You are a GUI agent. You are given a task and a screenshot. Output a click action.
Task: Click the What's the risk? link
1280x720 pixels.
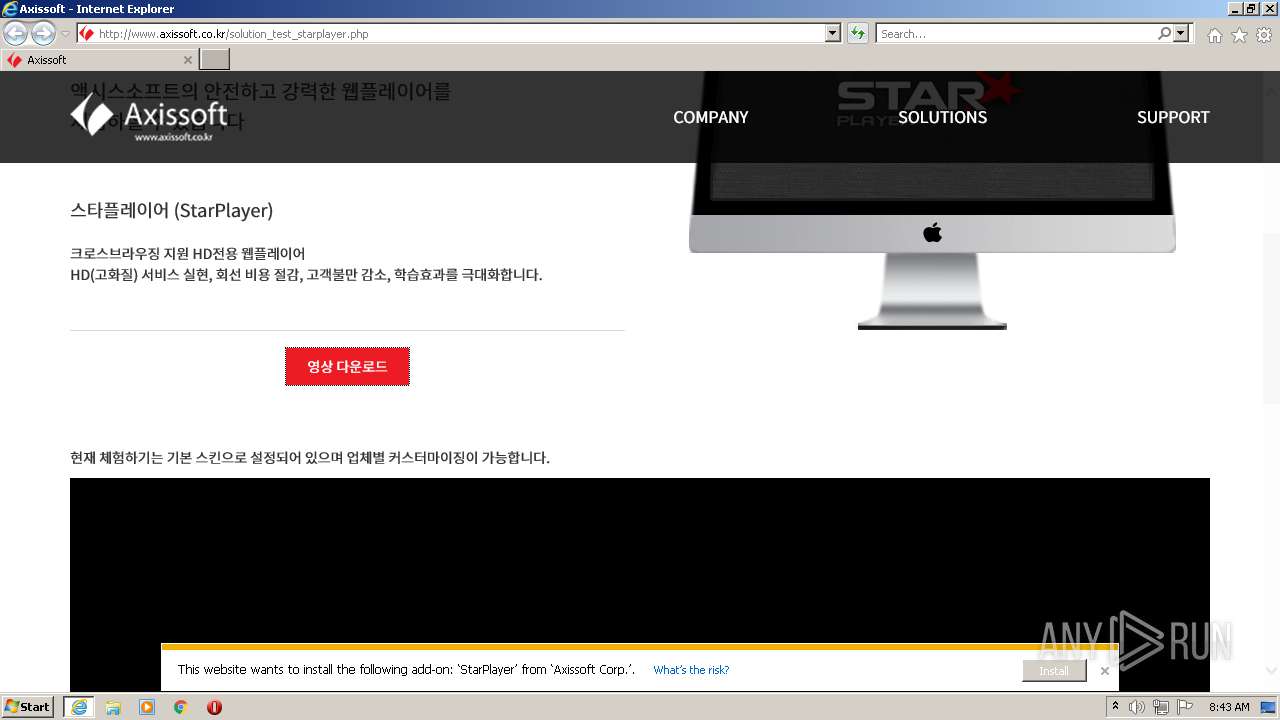[x=691, y=670]
